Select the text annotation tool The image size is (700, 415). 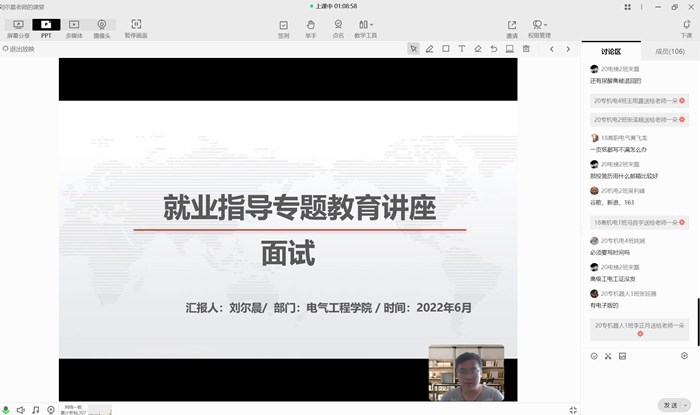(461, 48)
